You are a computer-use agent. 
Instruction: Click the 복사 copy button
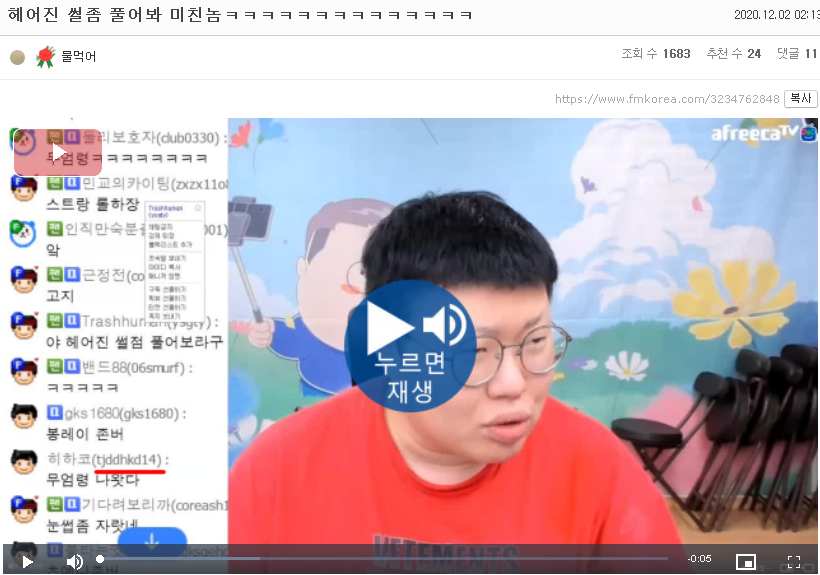point(800,98)
